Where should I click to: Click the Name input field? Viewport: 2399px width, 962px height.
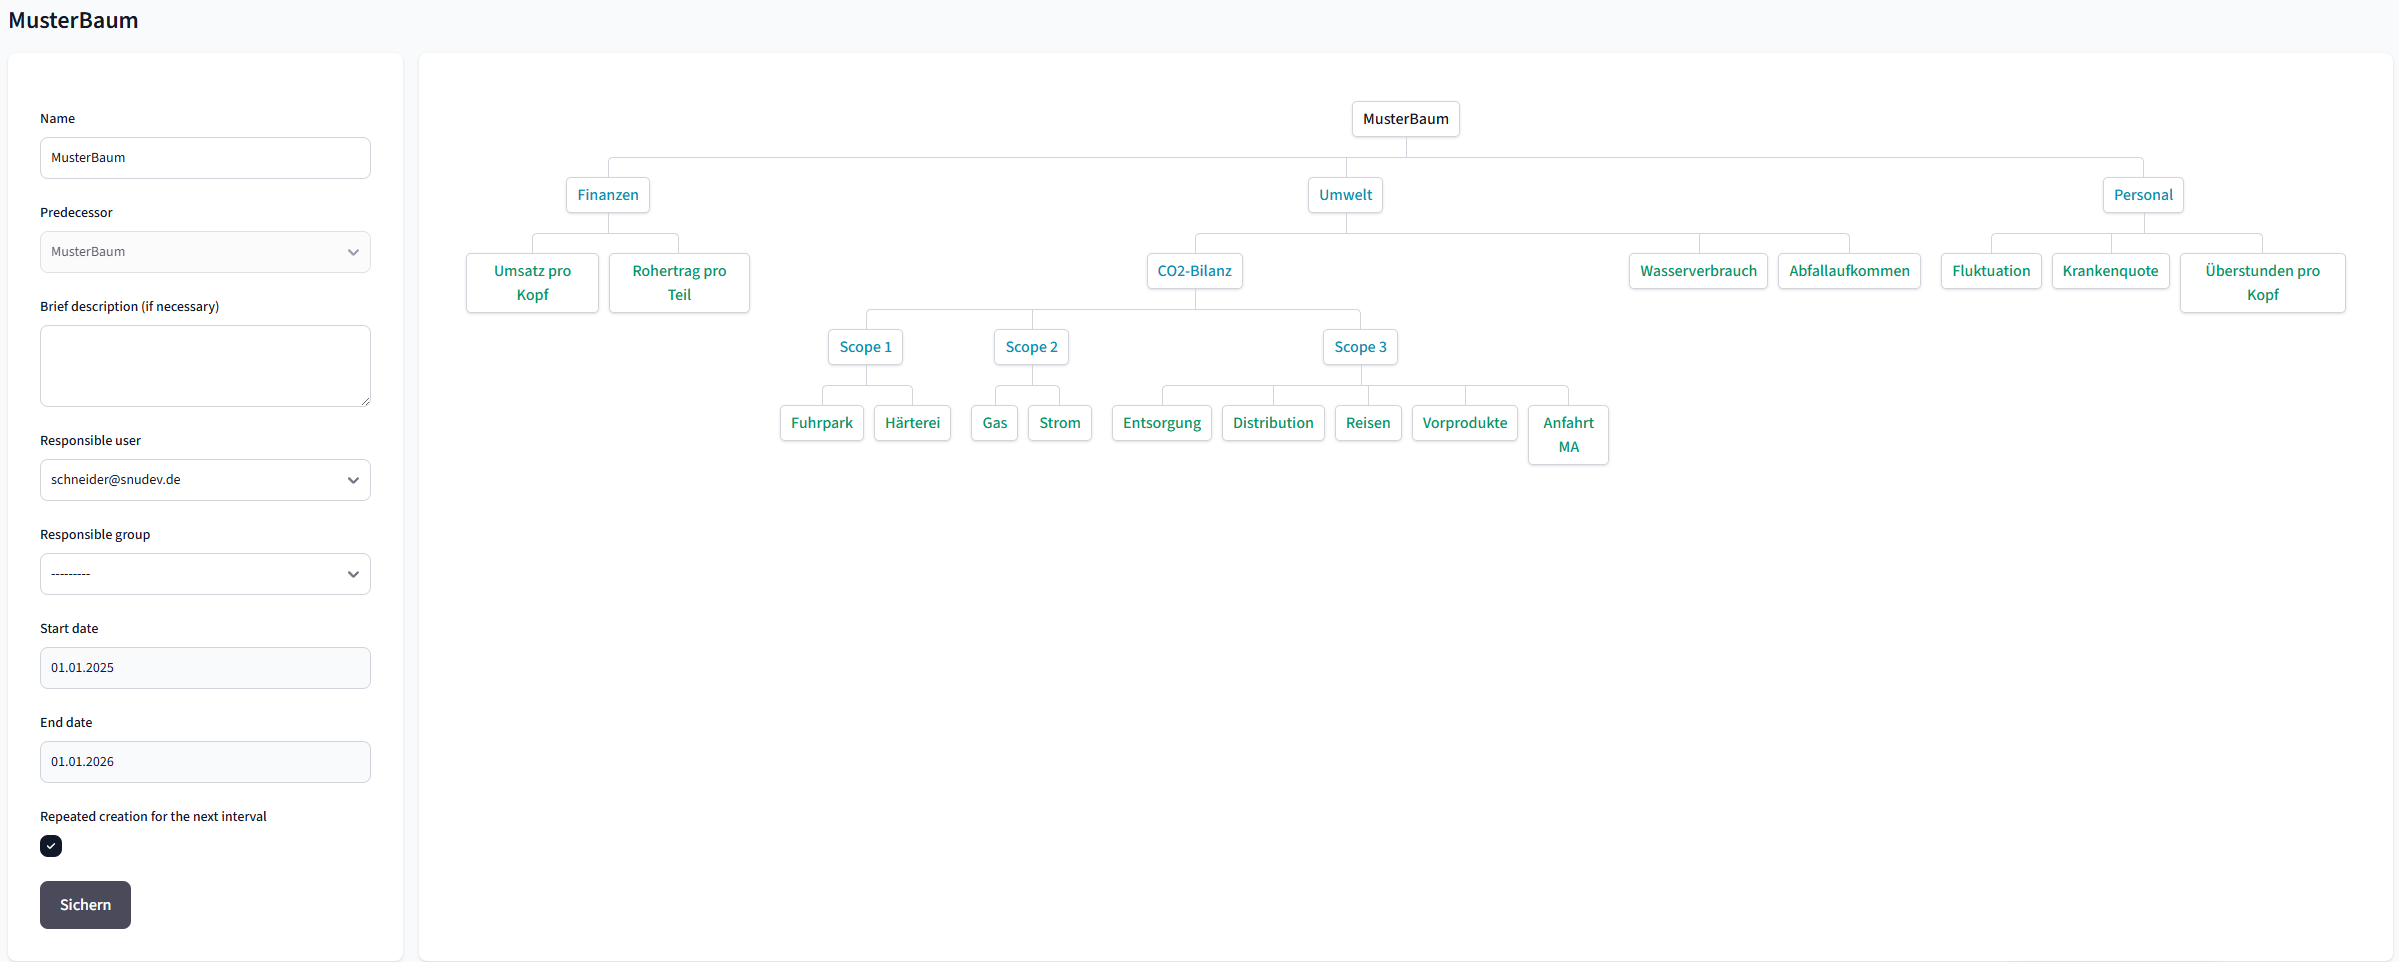click(x=205, y=158)
